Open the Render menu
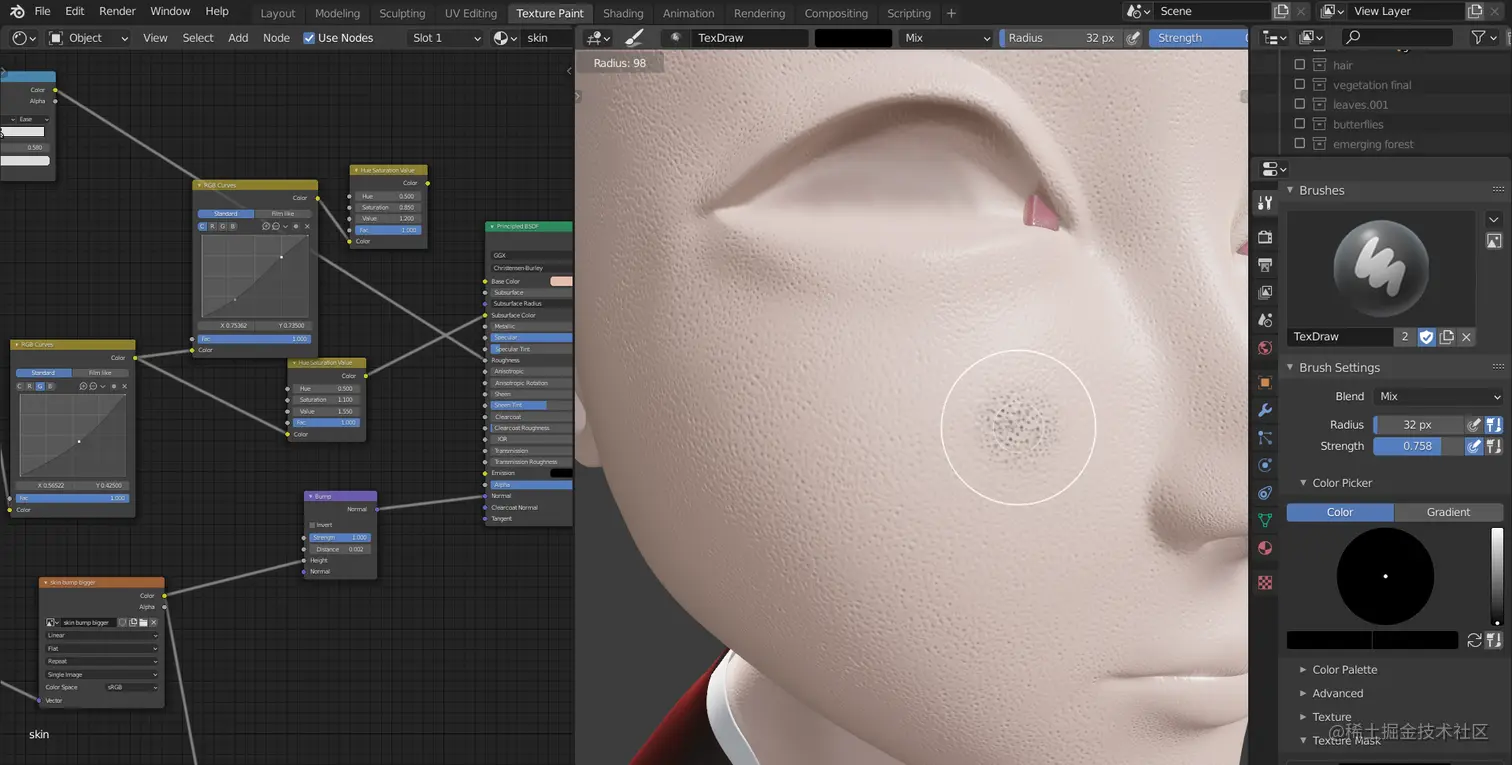The height and width of the screenshot is (765, 1512). click(x=117, y=11)
